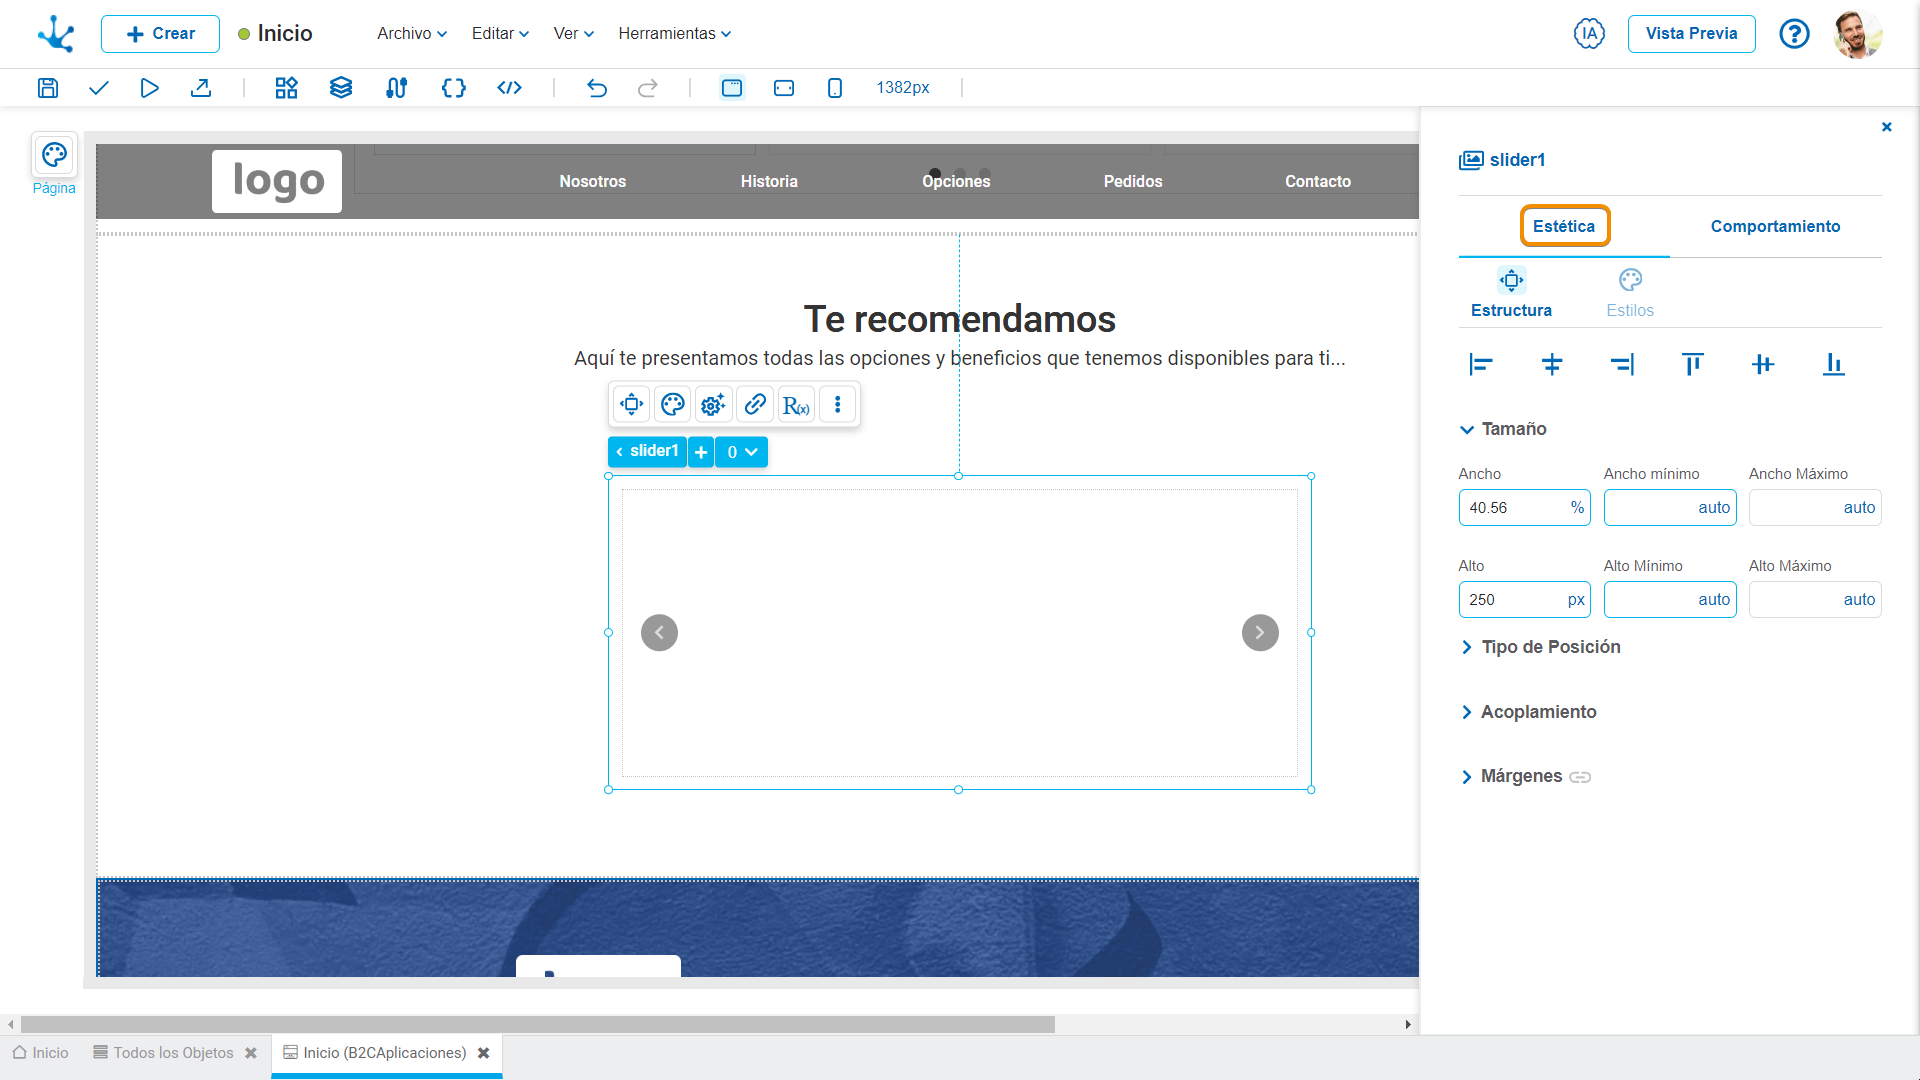1920x1080 pixels.
Task: Click slider previous arrow on canvas
Action: 659,633
